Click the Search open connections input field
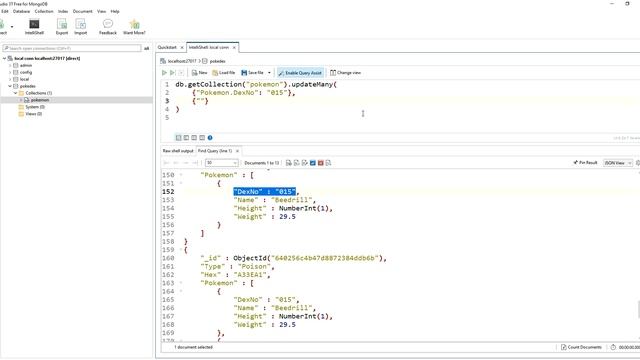 (72, 48)
